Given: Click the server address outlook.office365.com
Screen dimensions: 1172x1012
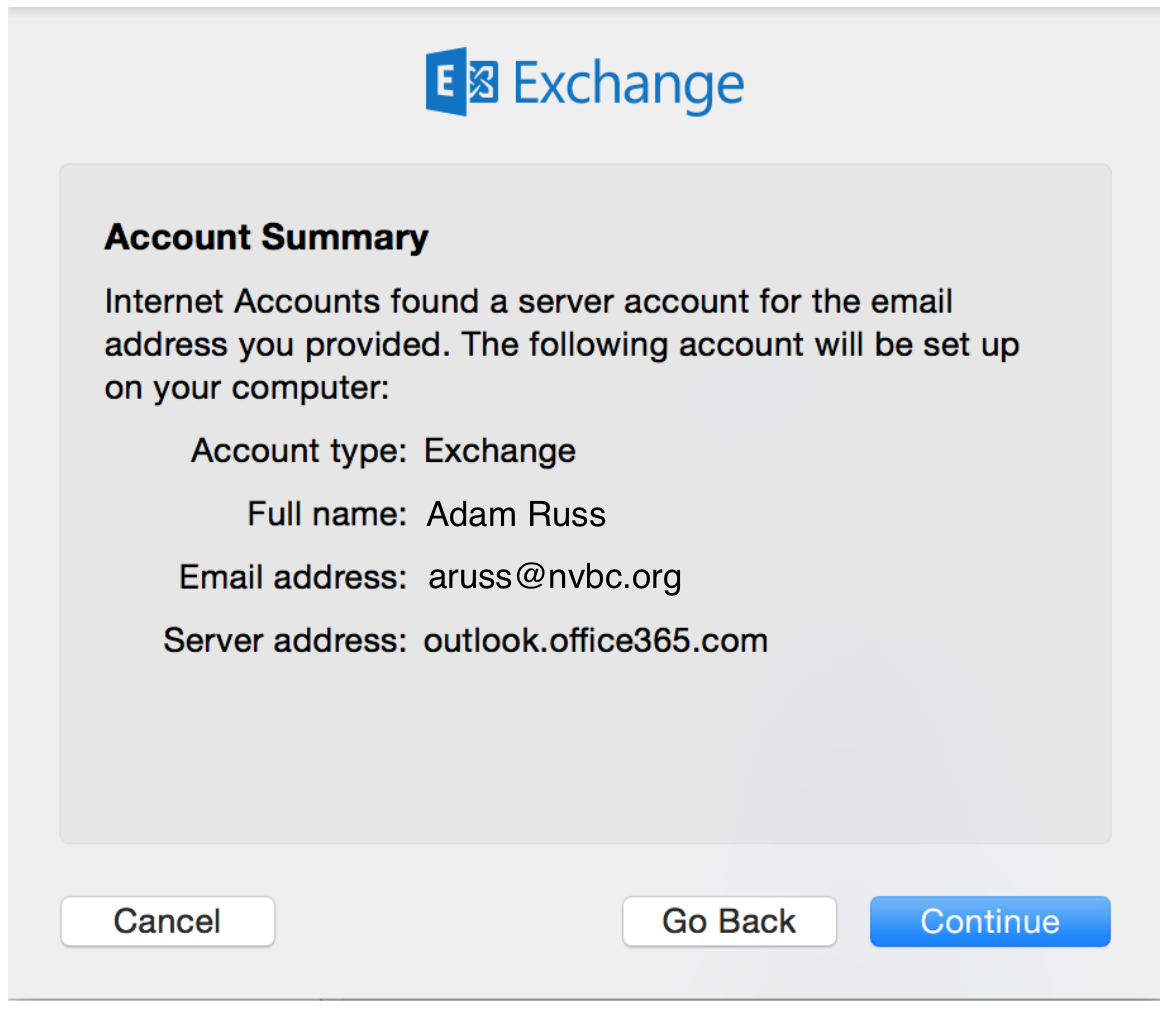Looking at the screenshot, I should [x=596, y=641].
